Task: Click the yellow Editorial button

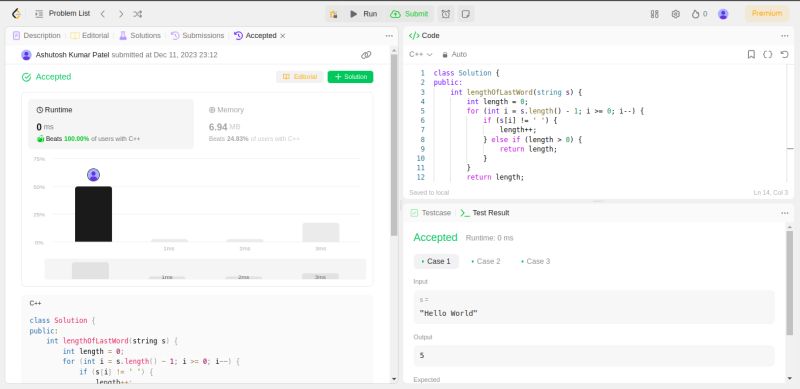Action: click(x=299, y=77)
